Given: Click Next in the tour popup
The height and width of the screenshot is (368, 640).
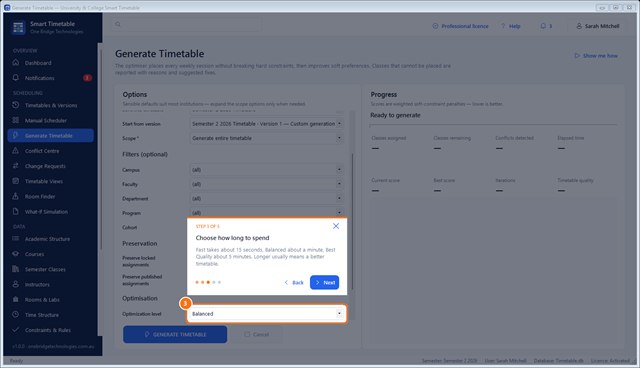Looking at the screenshot, I should (324, 282).
